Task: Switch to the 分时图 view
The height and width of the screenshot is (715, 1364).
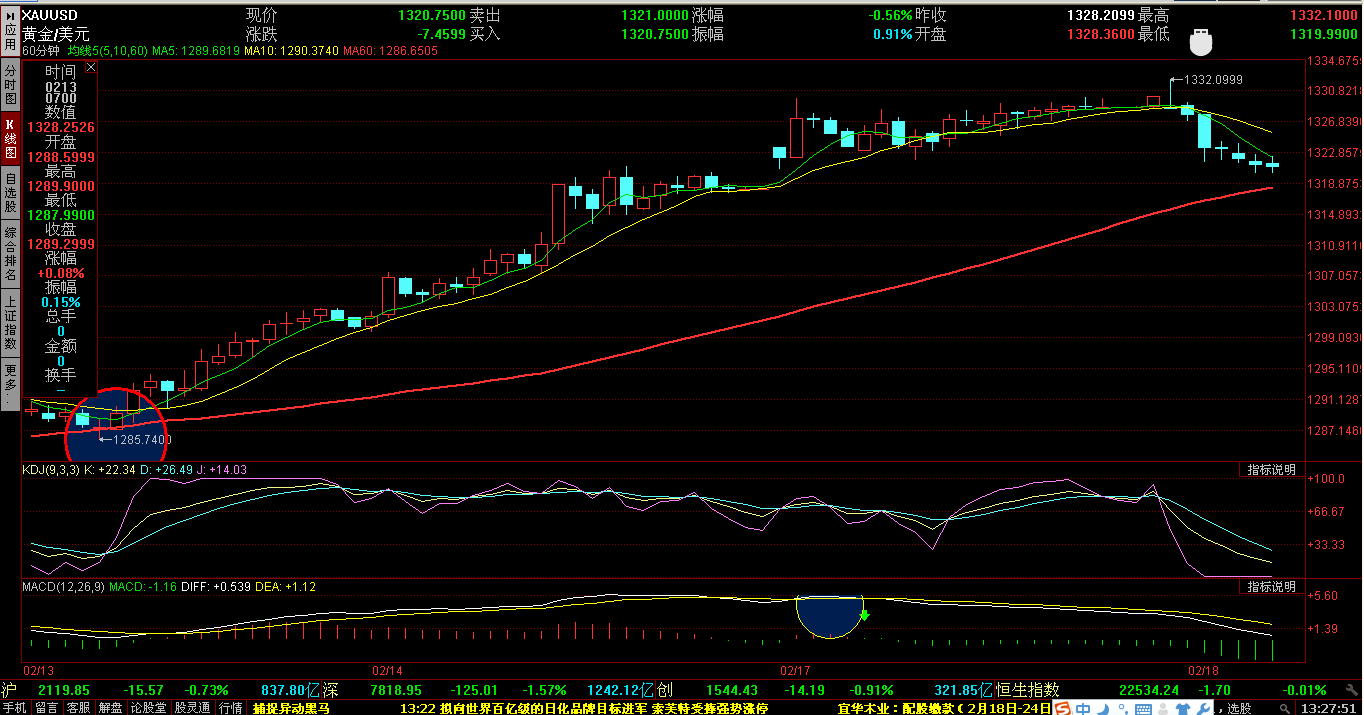Action: [10, 86]
